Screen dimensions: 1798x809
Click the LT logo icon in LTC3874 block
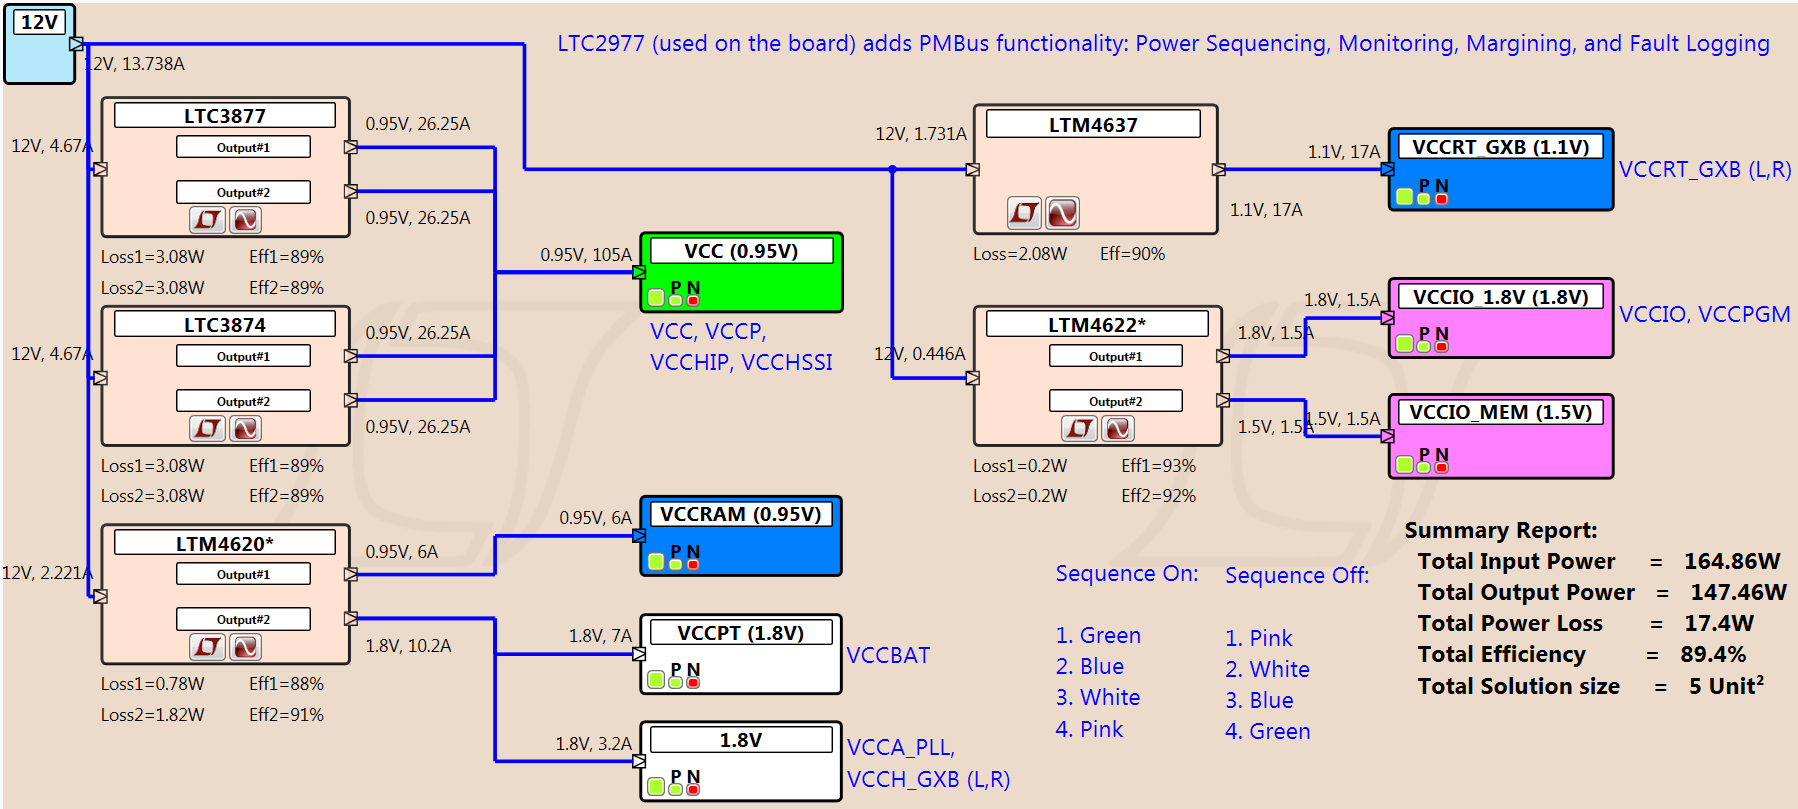207,429
